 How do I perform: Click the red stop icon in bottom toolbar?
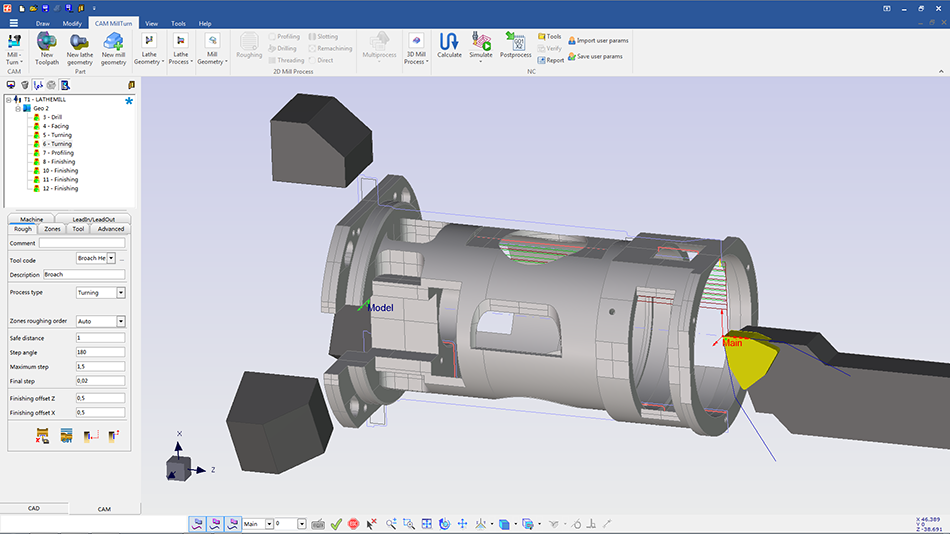[x=354, y=524]
